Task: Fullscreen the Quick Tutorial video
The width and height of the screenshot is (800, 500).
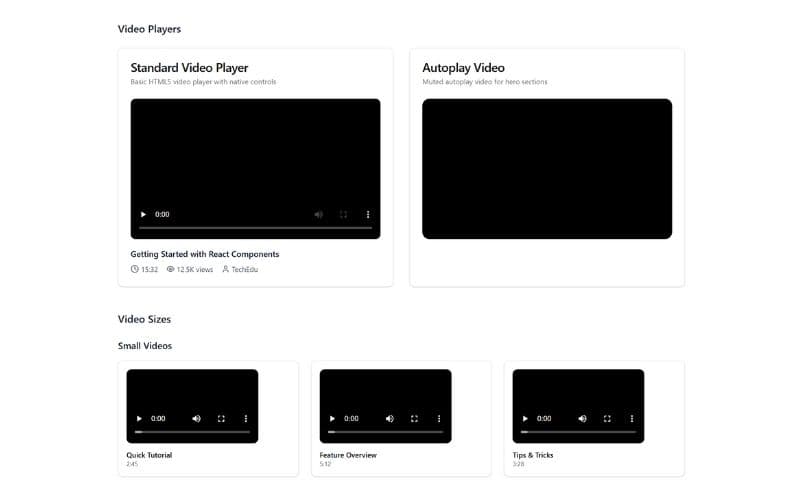Action: [x=221, y=418]
